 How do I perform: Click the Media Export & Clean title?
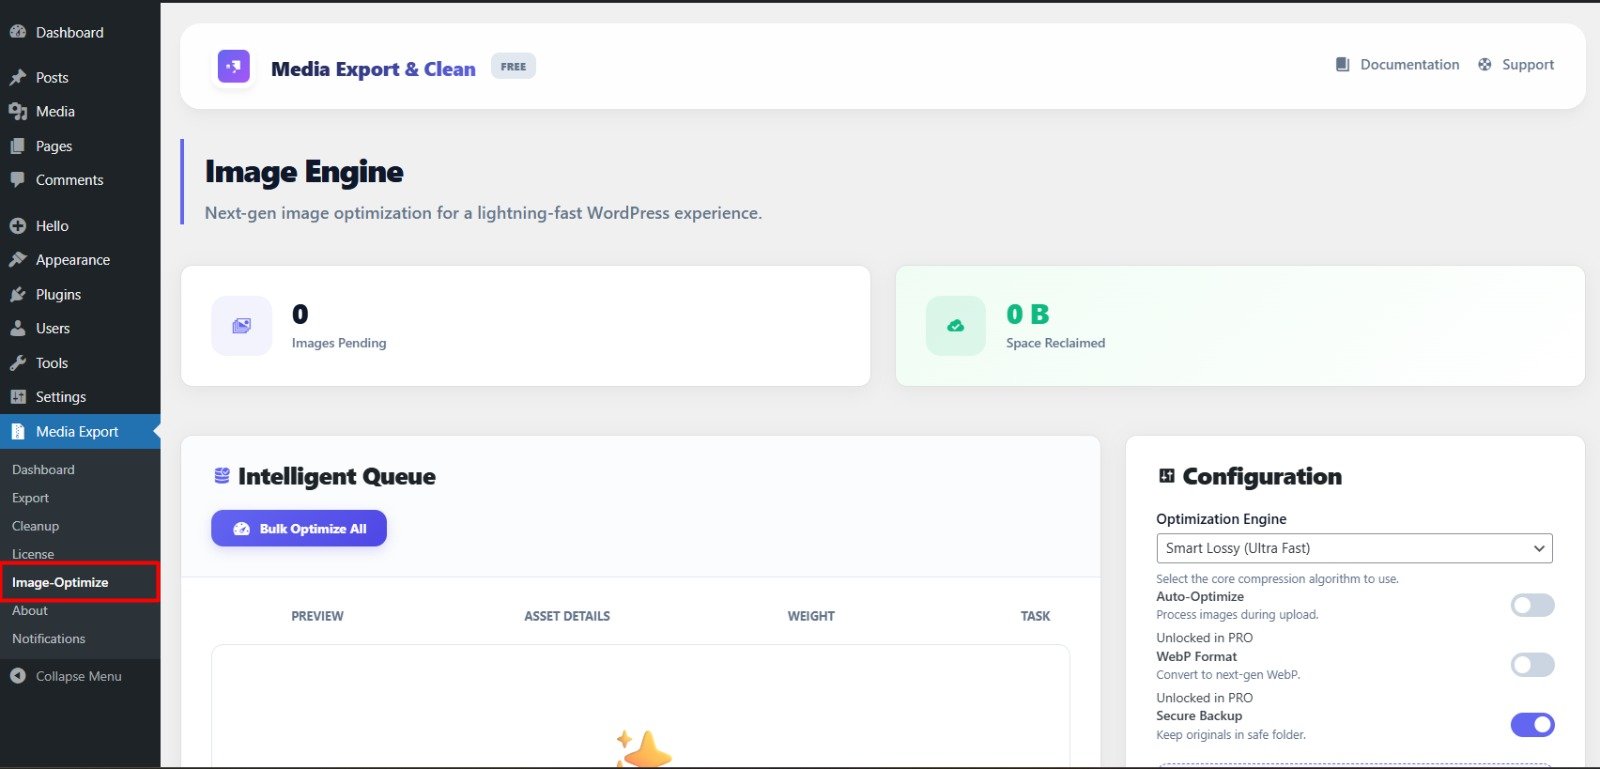(x=373, y=69)
